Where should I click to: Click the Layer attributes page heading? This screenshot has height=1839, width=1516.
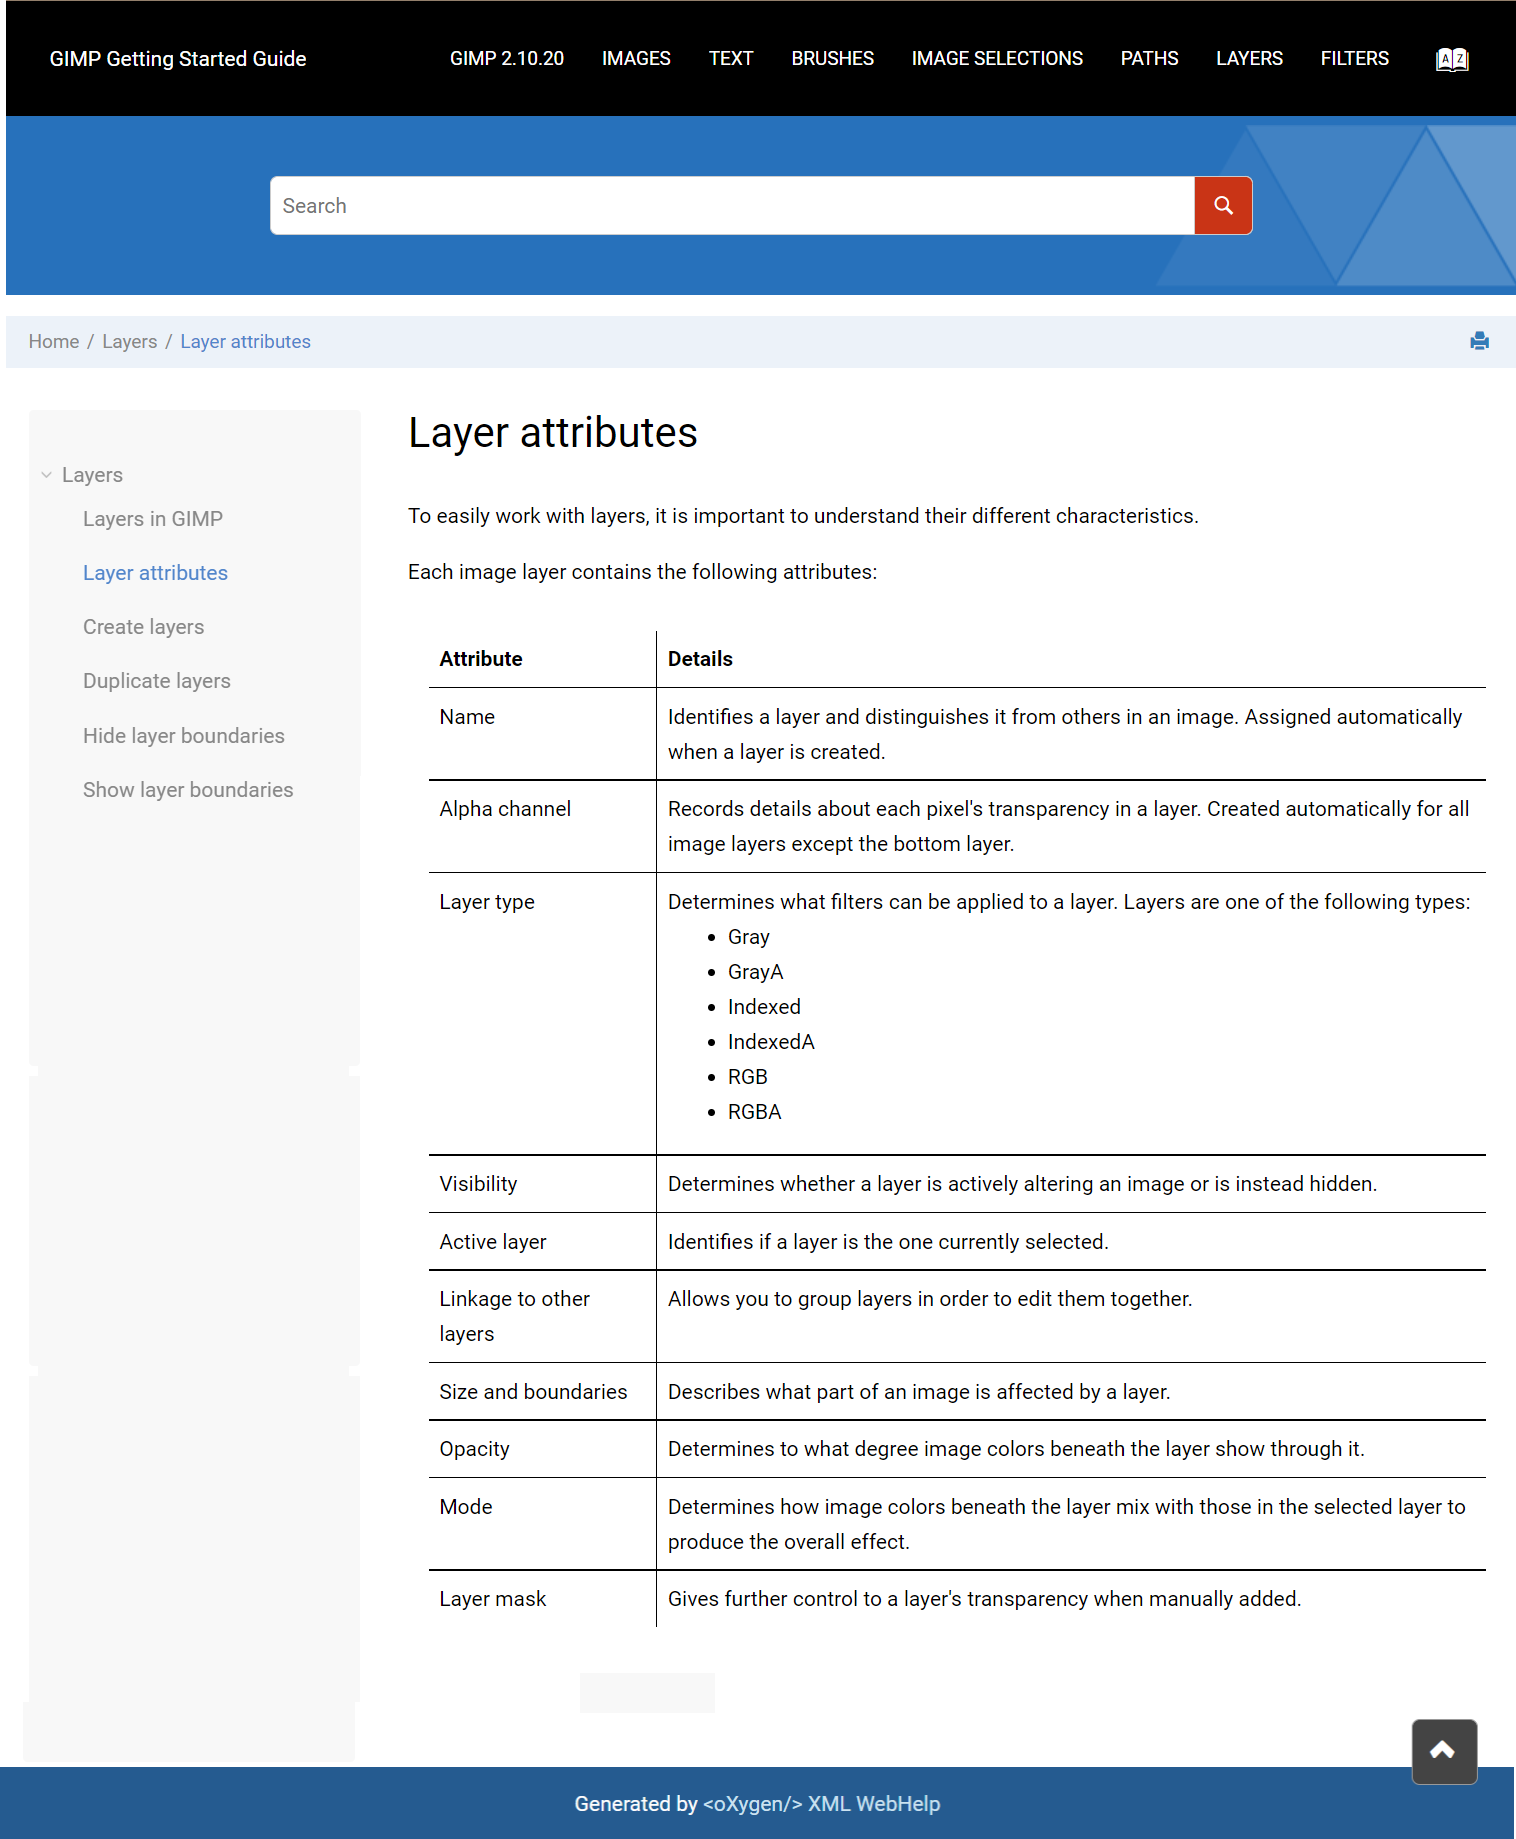click(x=553, y=433)
